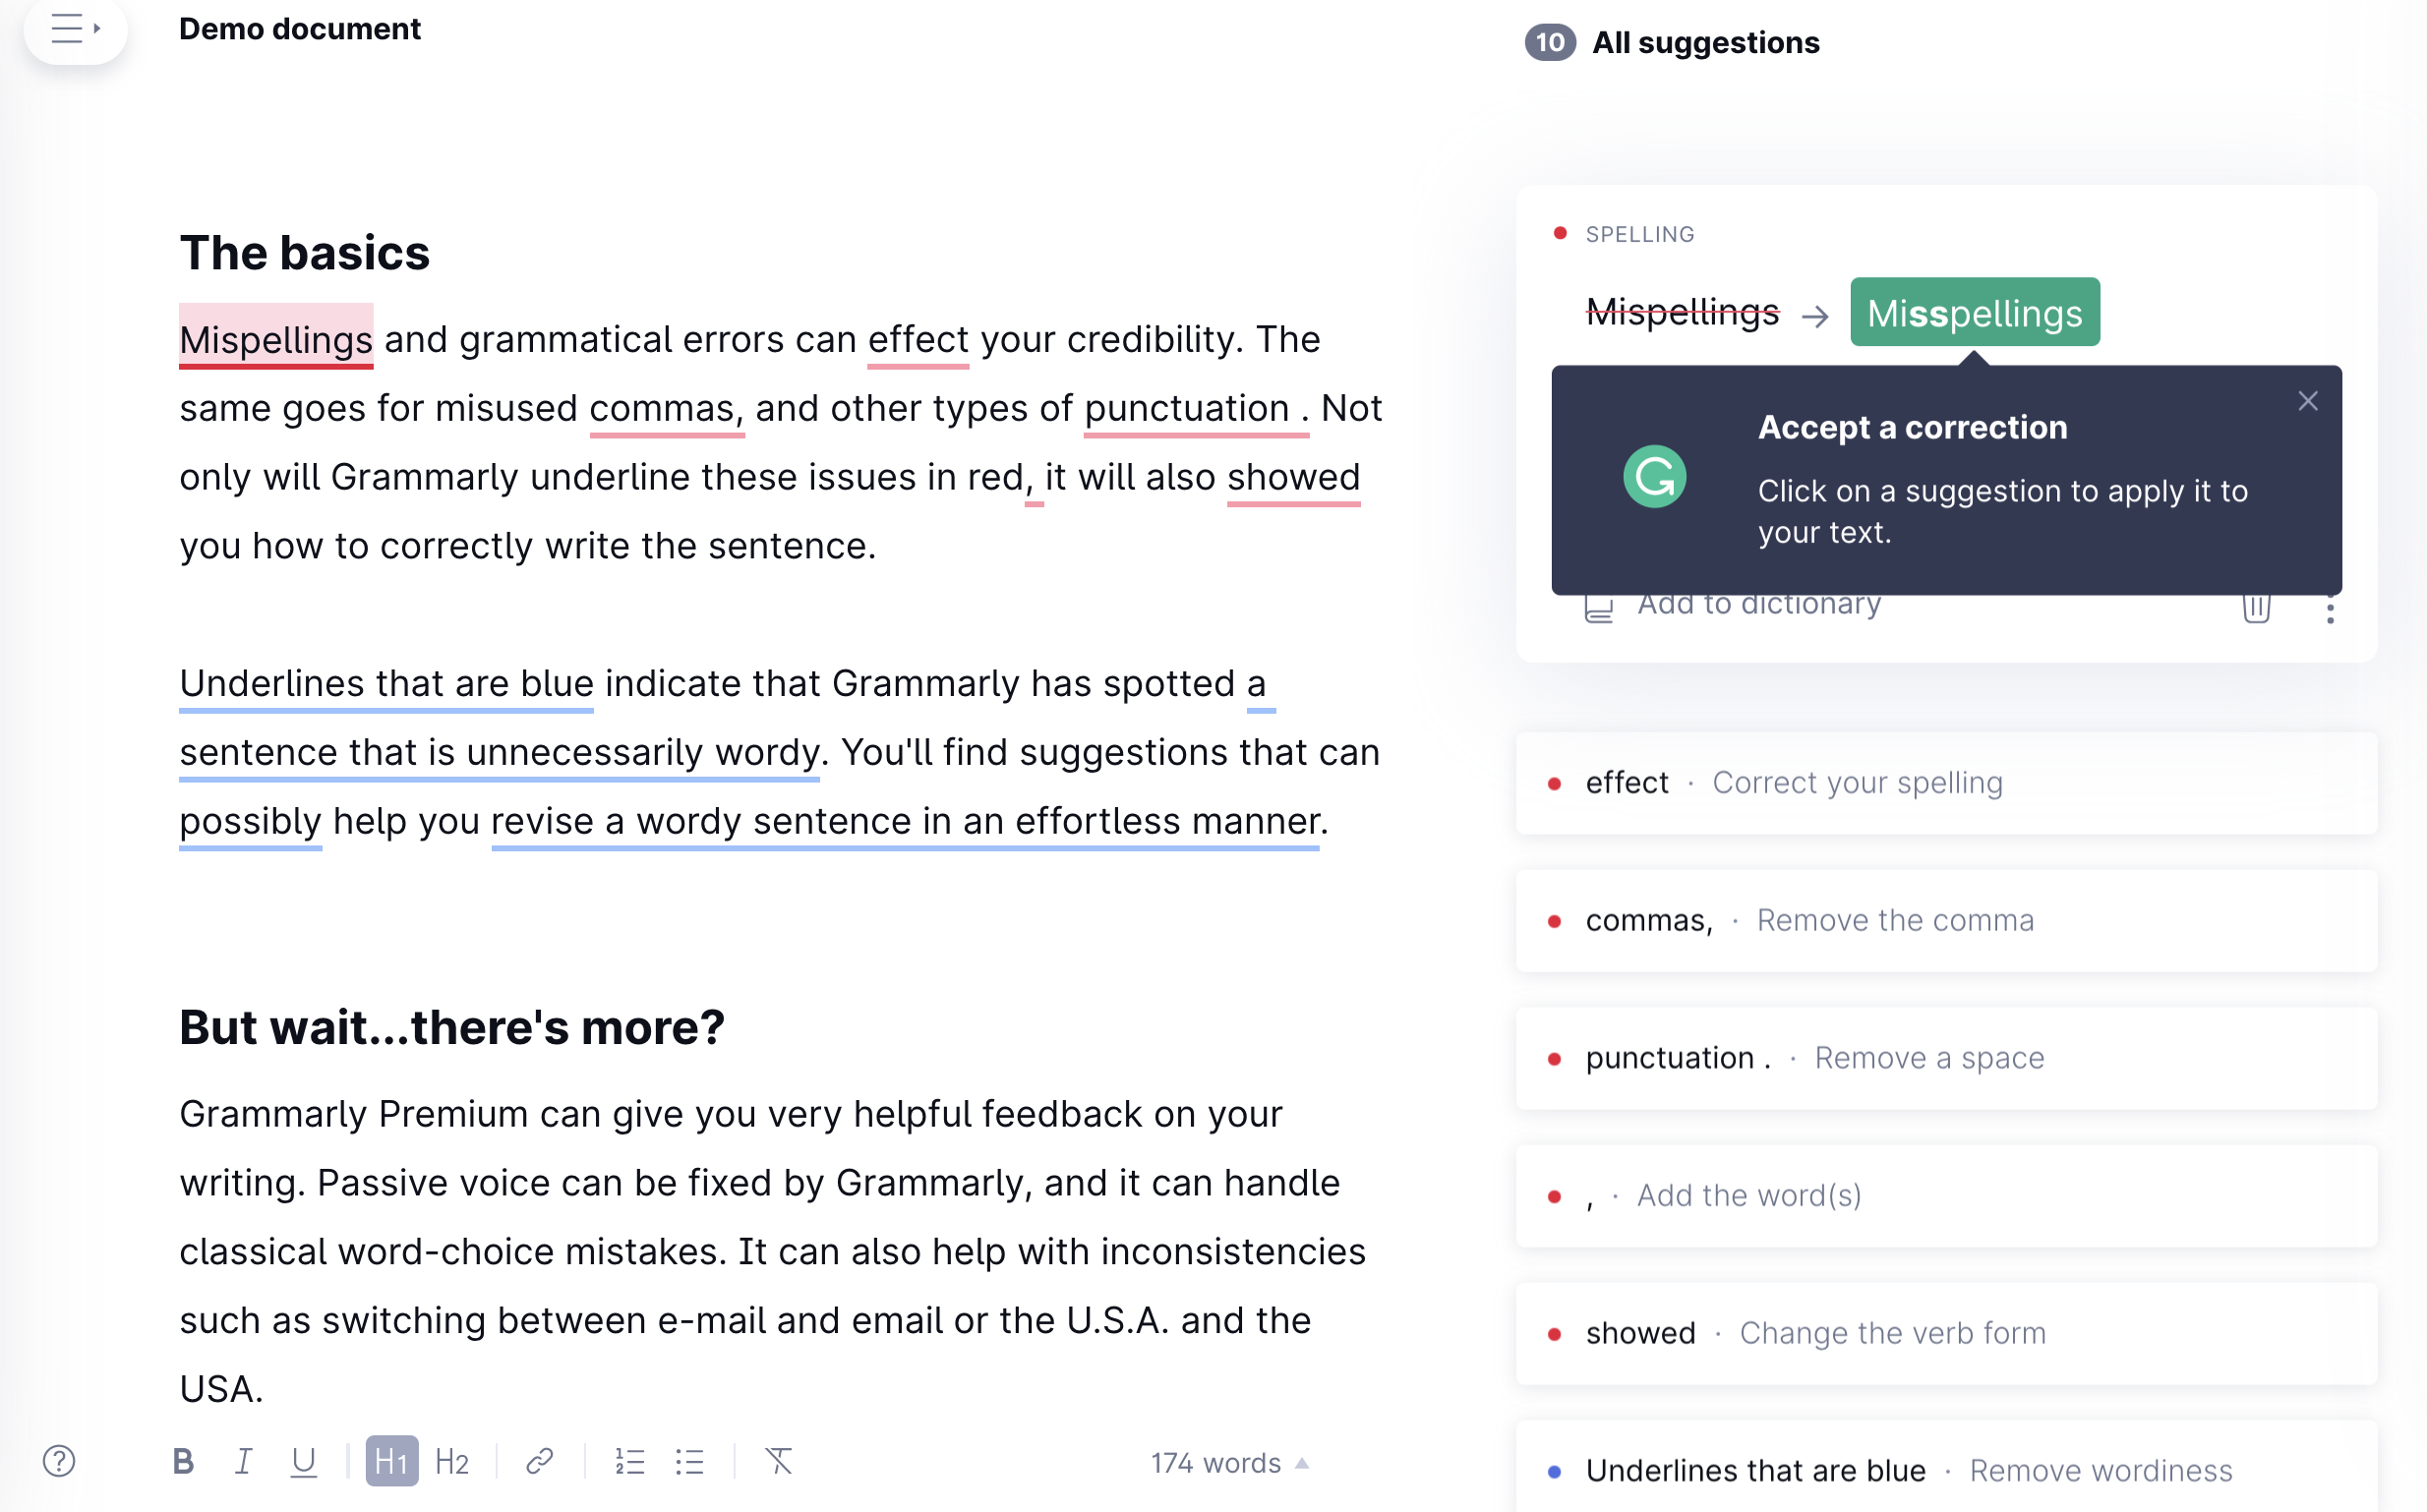Click the Insert link icon
Image resolution: width=2427 pixels, height=1512 pixels.
pyautogui.click(x=540, y=1458)
